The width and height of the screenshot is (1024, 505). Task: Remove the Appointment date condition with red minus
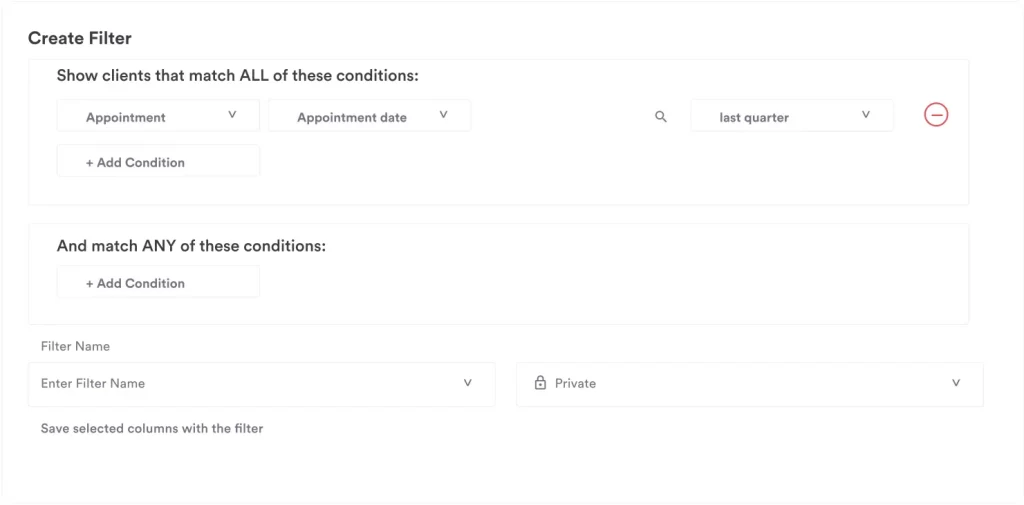coord(936,115)
